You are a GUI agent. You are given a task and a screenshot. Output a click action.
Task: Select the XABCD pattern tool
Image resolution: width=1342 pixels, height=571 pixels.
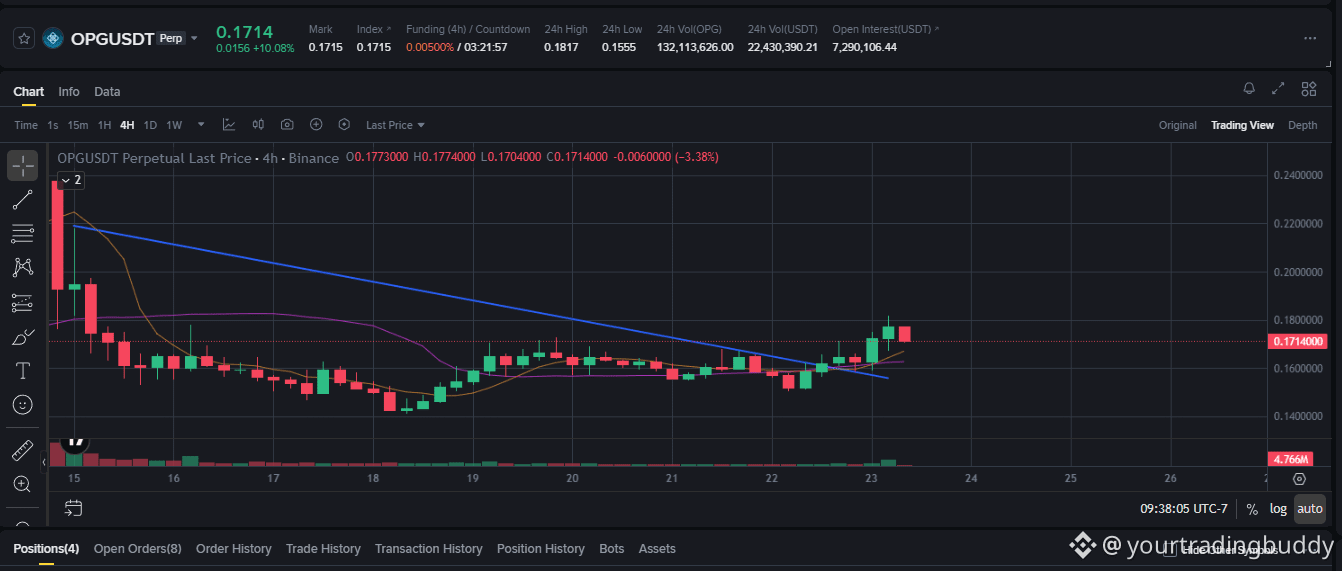tap(23, 267)
